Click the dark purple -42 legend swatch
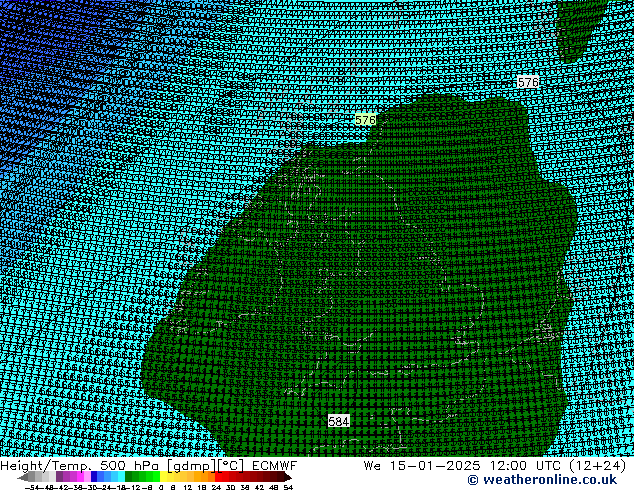634x490 pixels. (x=59, y=476)
